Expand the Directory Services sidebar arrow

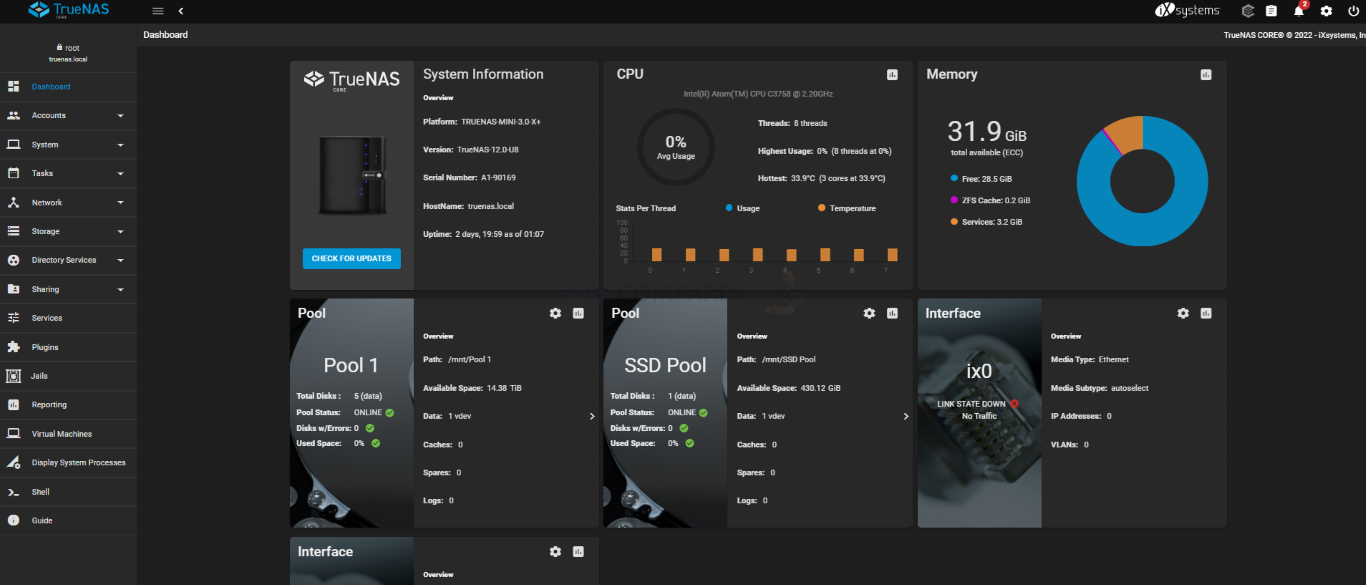point(120,261)
